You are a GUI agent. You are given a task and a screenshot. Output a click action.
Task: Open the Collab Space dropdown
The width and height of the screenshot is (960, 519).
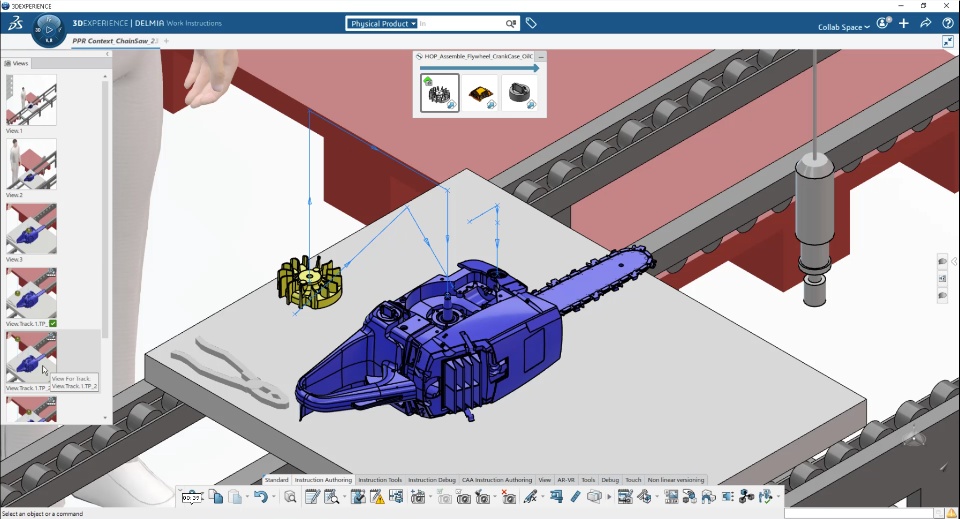pyautogui.click(x=844, y=27)
